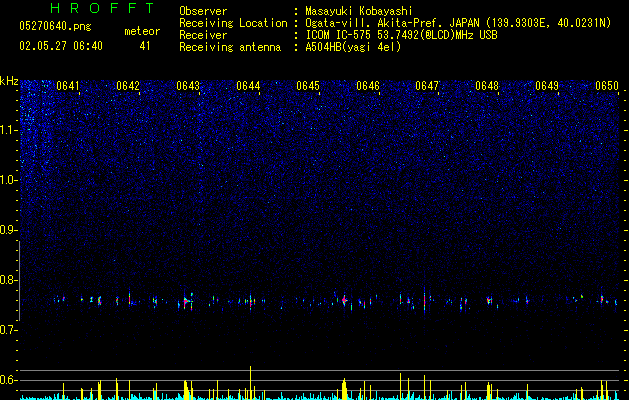629x400 pixels.
Task: Click the timestamp 02.05.27 06:40
Action: point(61,46)
